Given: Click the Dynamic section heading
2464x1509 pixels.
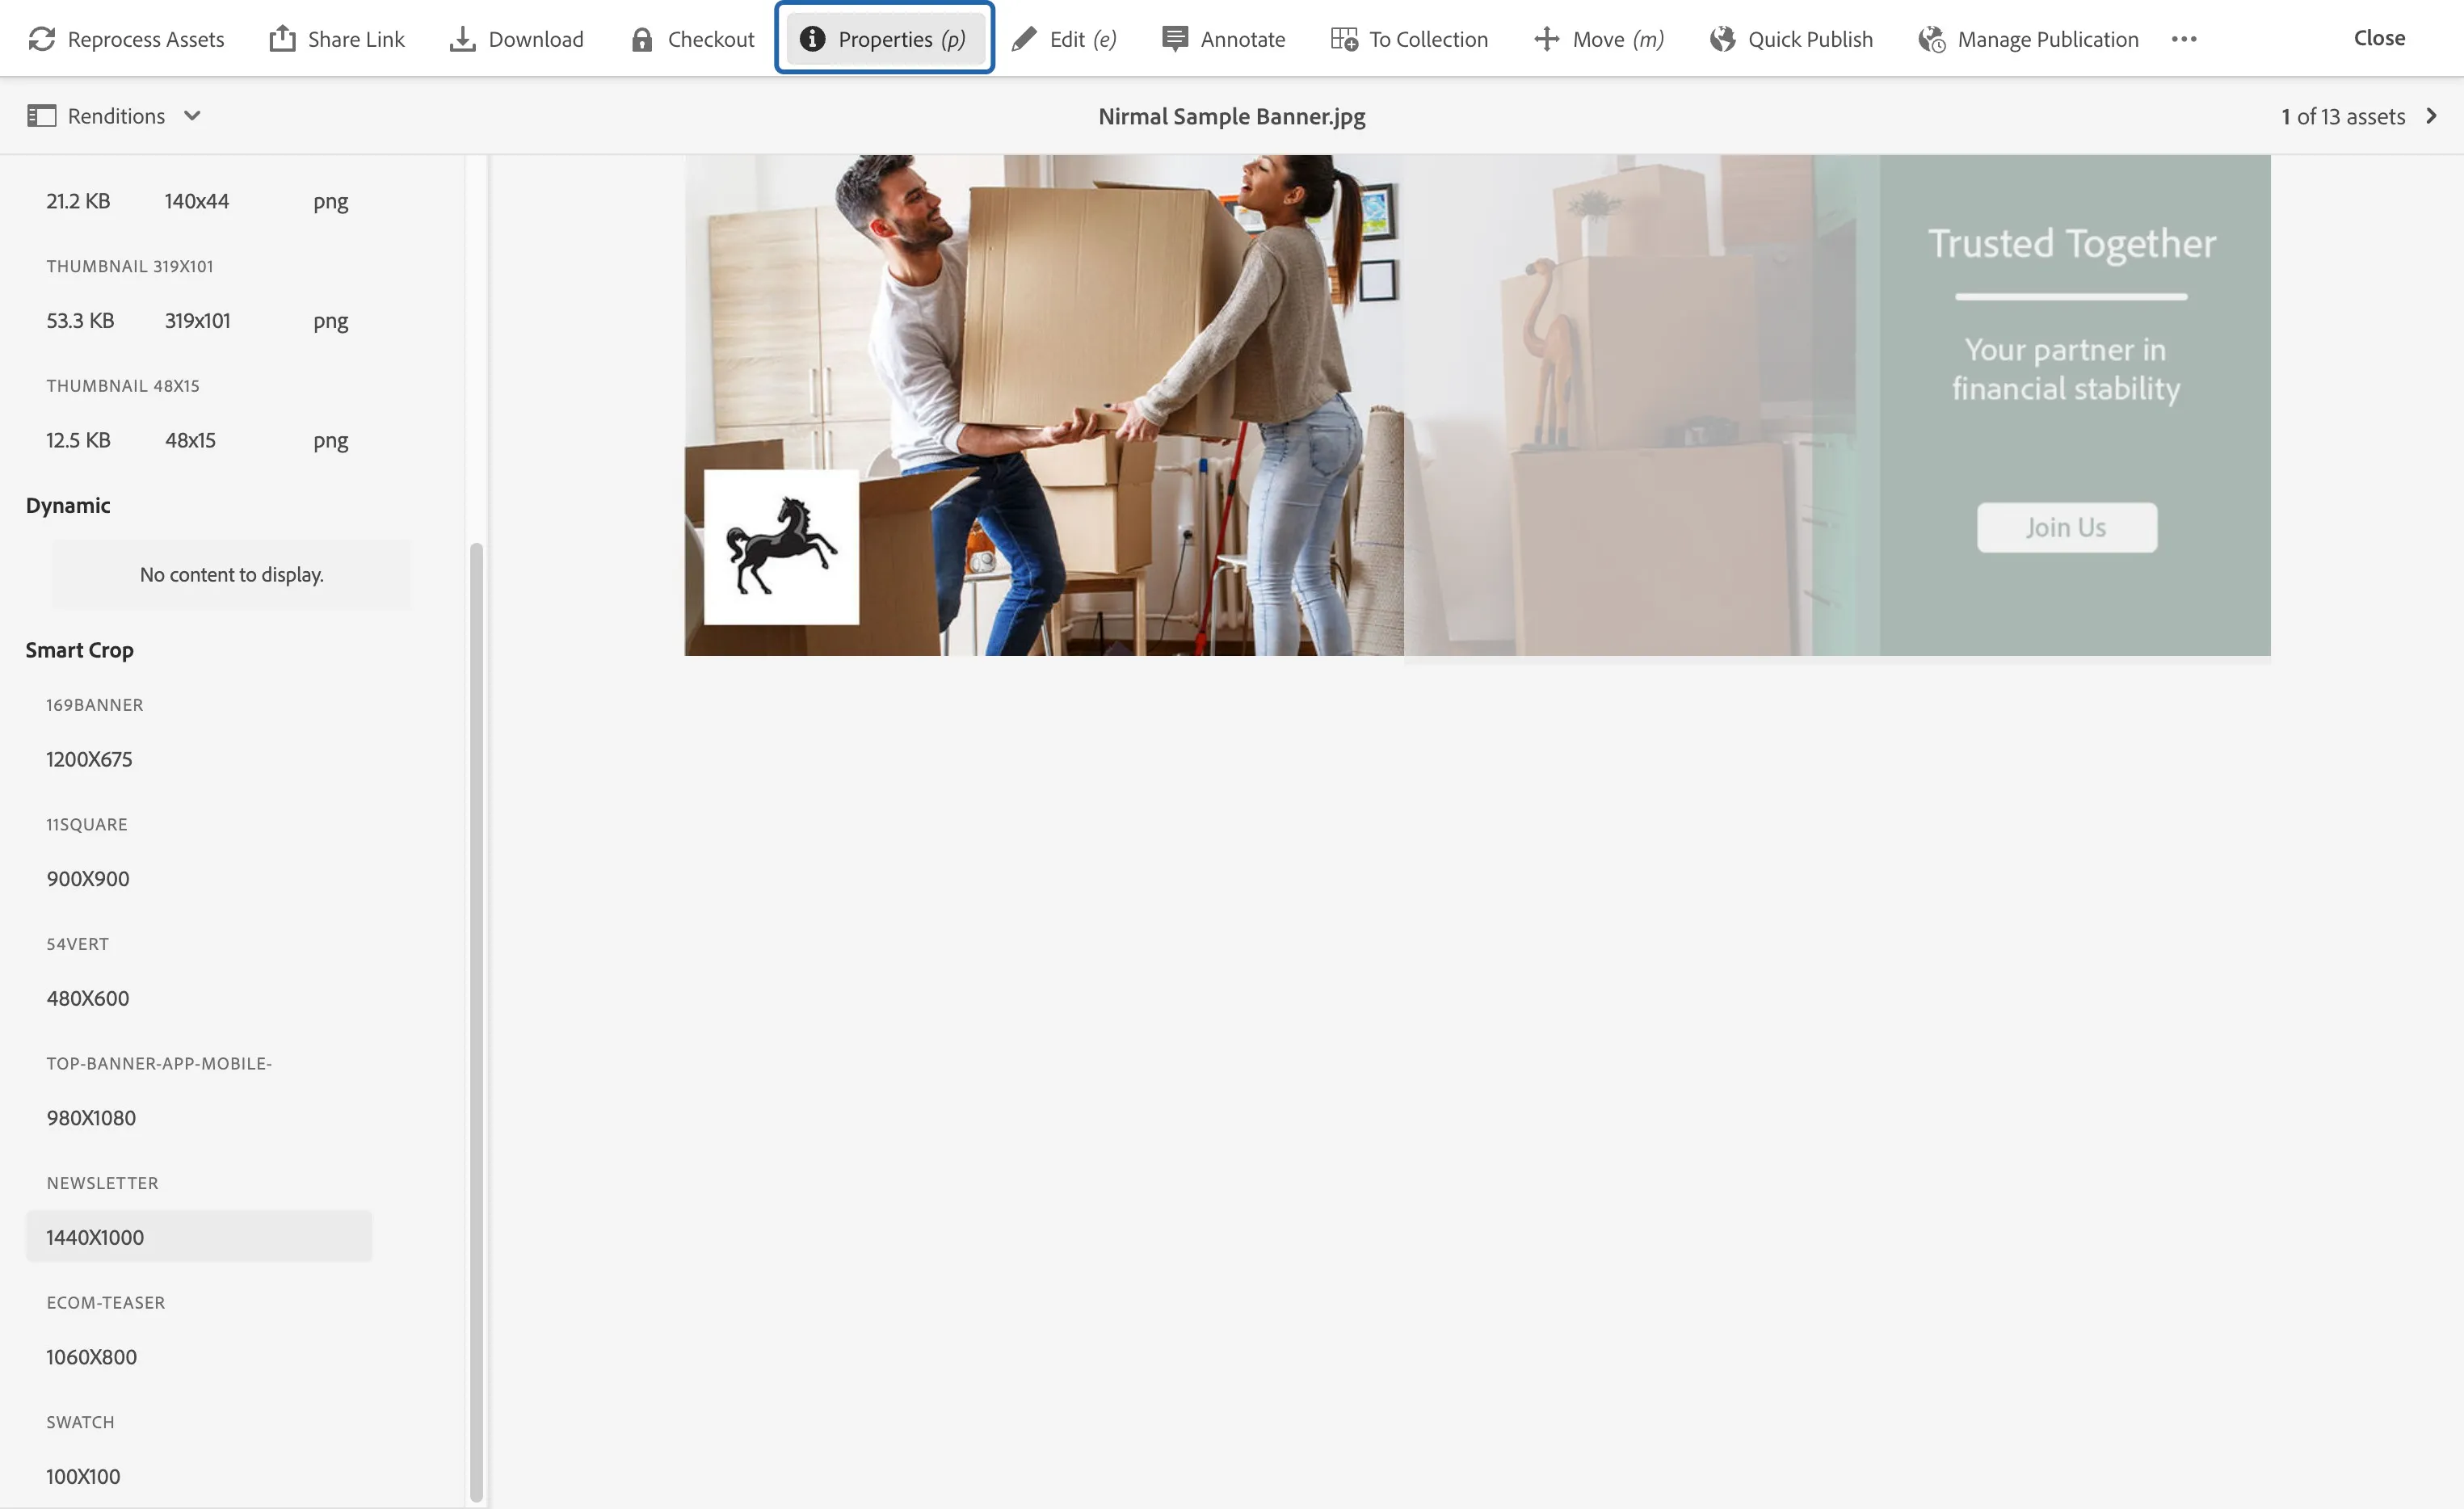Looking at the screenshot, I should pos(68,505).
